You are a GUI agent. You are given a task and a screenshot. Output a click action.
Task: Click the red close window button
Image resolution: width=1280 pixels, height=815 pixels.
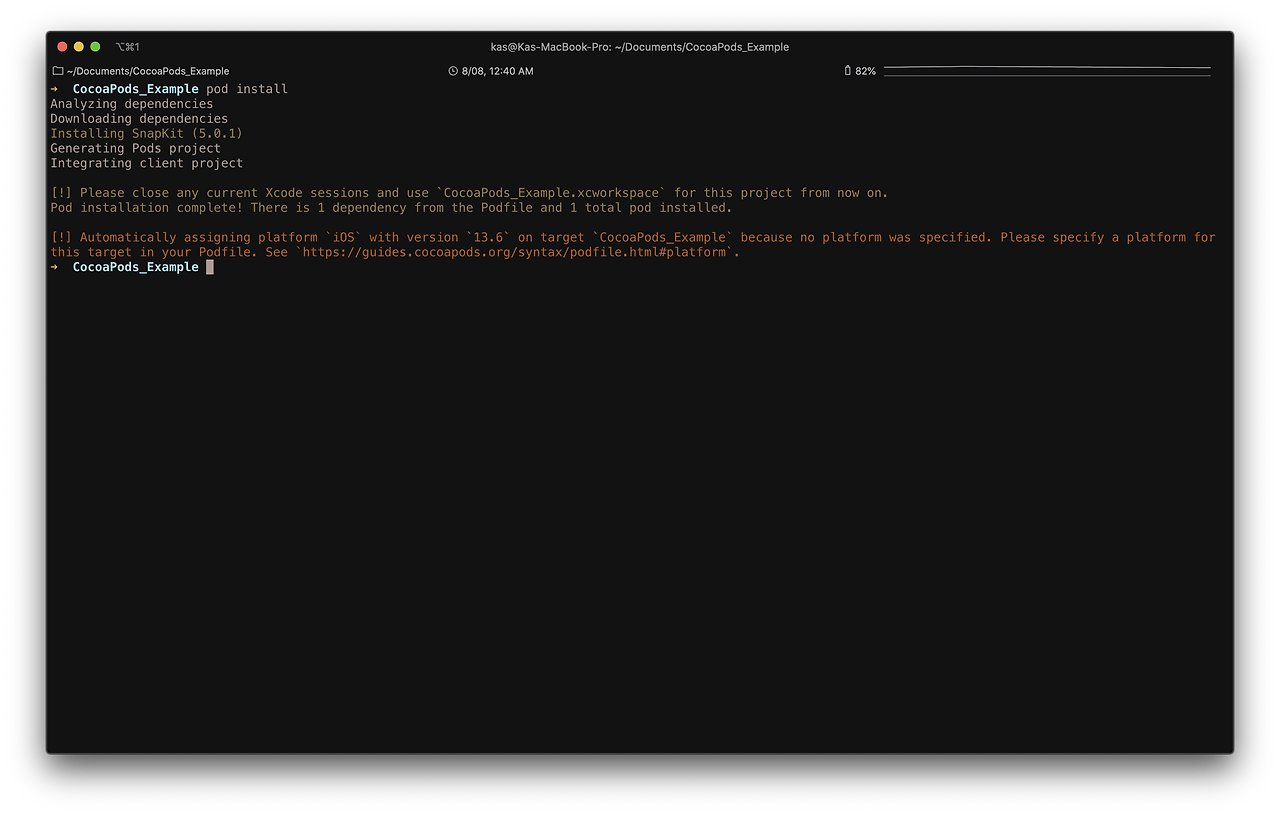62,47
